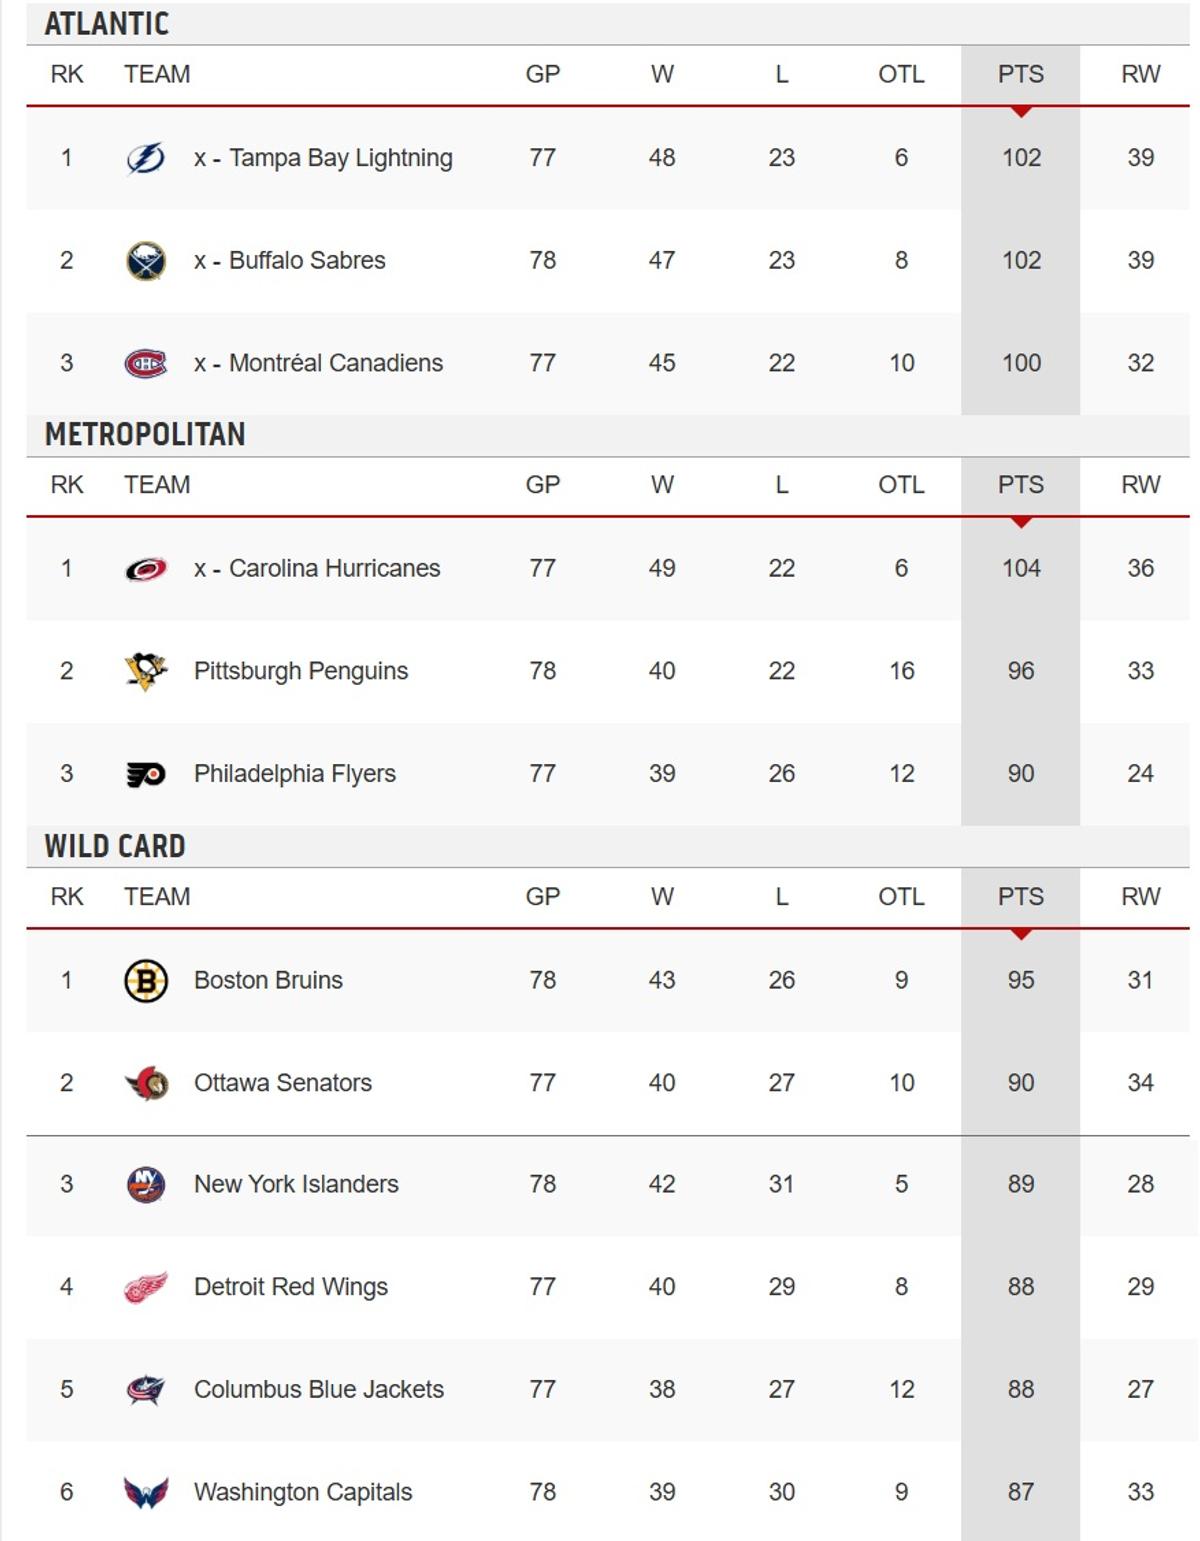Screen dimensions: 1200x1541
Task: Click the Buffalo Sabres logo
Action: tap(144, 259)
